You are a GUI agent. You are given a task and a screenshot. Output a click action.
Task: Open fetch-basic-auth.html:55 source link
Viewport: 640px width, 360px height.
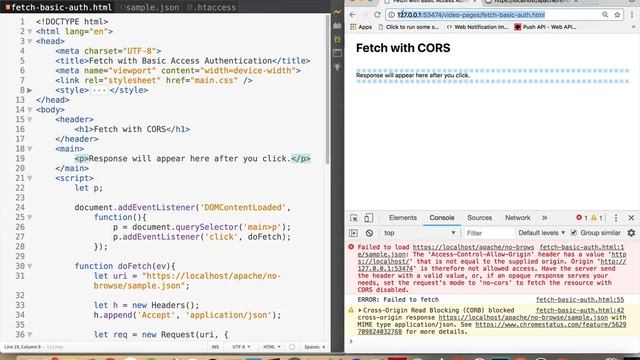point(580,300)
